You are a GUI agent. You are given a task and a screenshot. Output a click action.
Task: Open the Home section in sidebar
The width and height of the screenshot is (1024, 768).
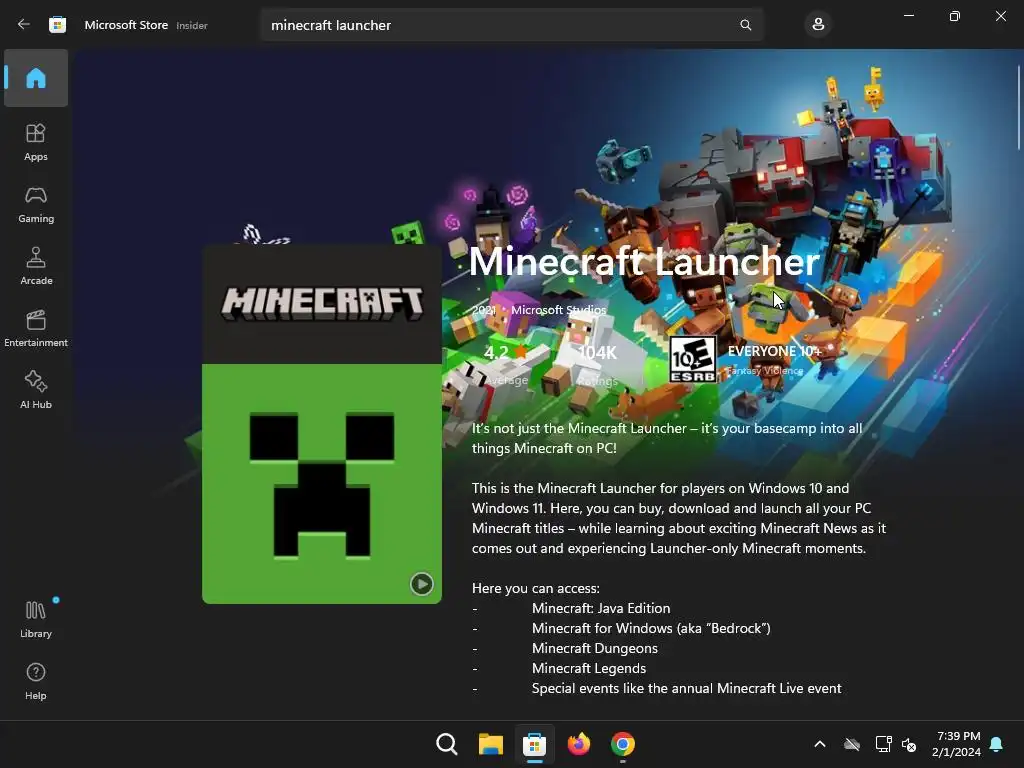pyautogui.click(x=36, y=78)
